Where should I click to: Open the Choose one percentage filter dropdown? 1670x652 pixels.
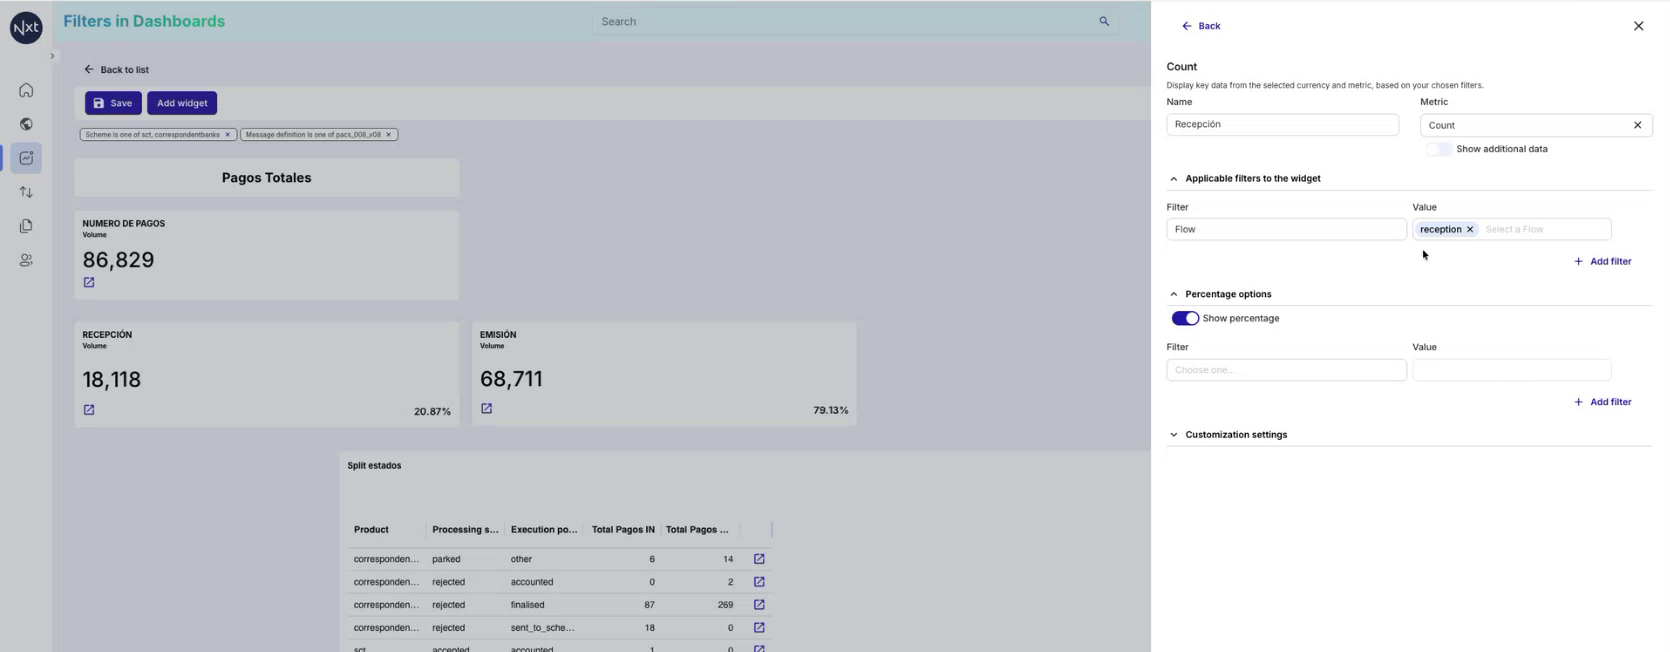pos(1286,370)
